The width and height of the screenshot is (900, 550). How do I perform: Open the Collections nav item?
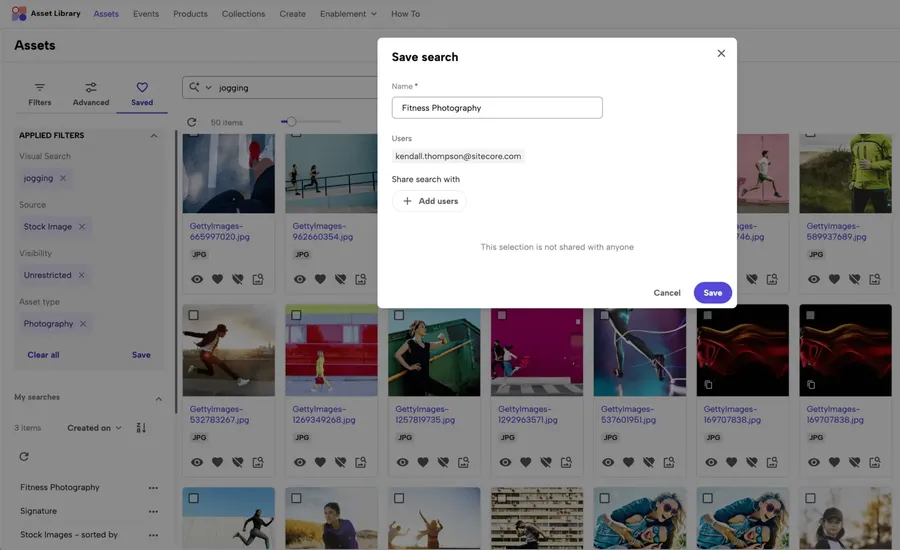pyautogui.click(x=243, y=14)
